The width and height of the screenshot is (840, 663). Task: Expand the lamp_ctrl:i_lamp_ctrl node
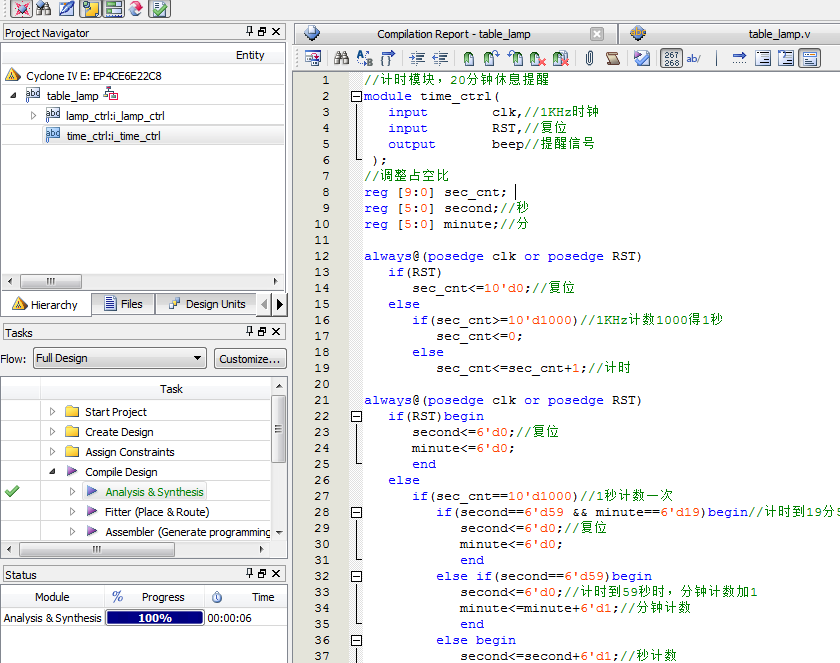pyautogui.click(x=33, y=116)
